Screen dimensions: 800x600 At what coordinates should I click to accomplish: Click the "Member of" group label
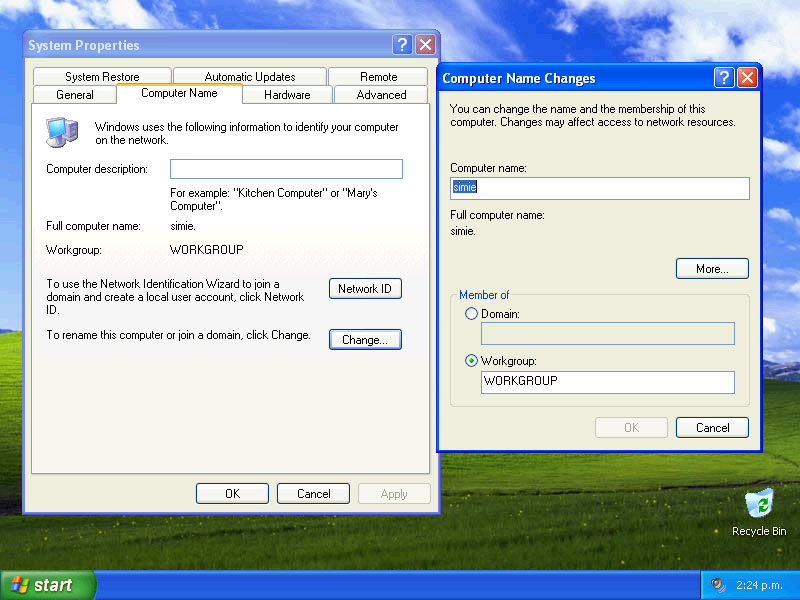click(x=484, y=295)
